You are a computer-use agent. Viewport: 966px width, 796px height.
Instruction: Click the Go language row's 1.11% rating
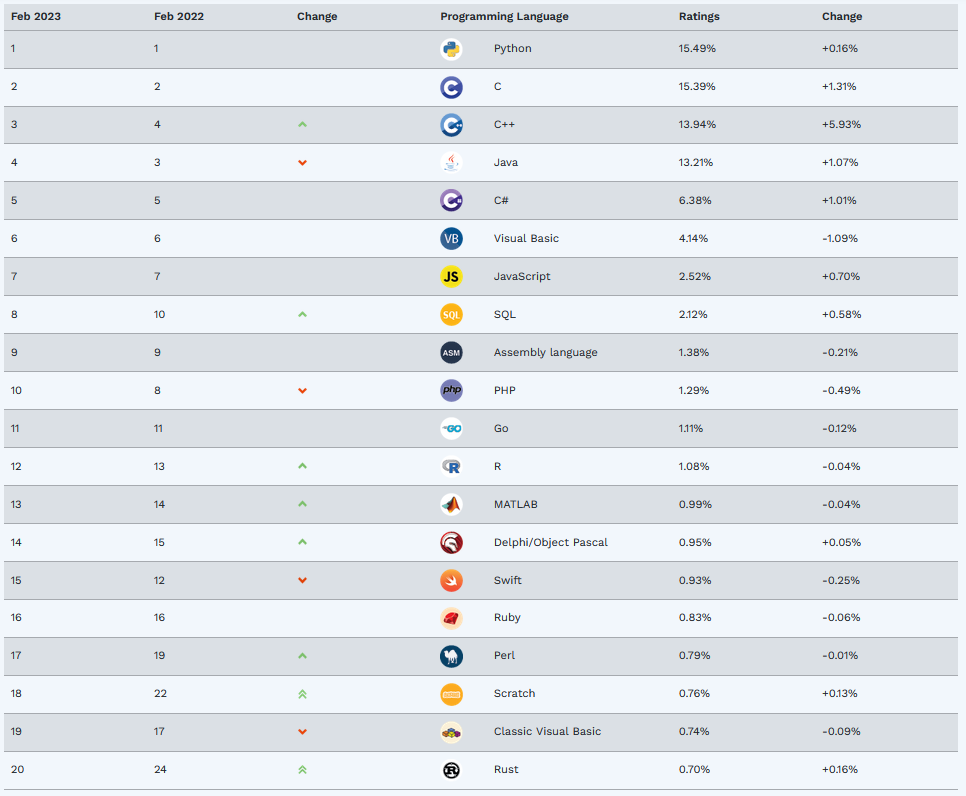tap(691, 429)
